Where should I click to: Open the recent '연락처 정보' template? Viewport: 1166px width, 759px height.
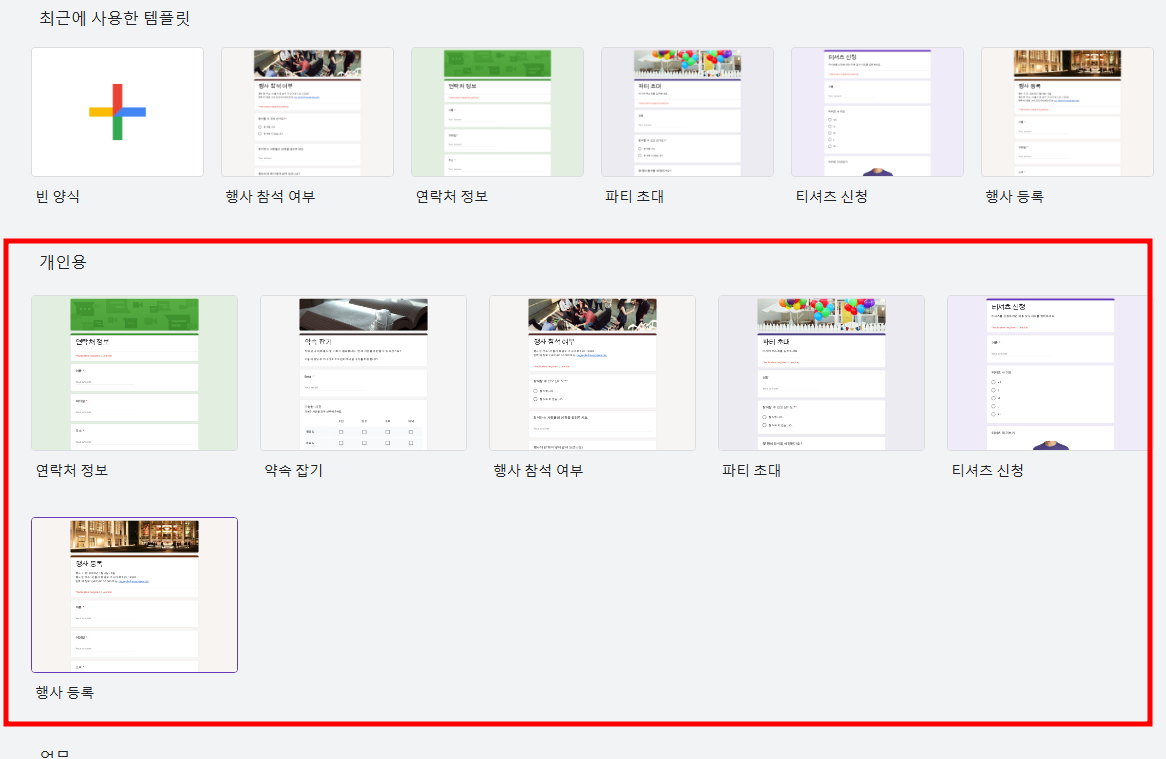[497, 111]
